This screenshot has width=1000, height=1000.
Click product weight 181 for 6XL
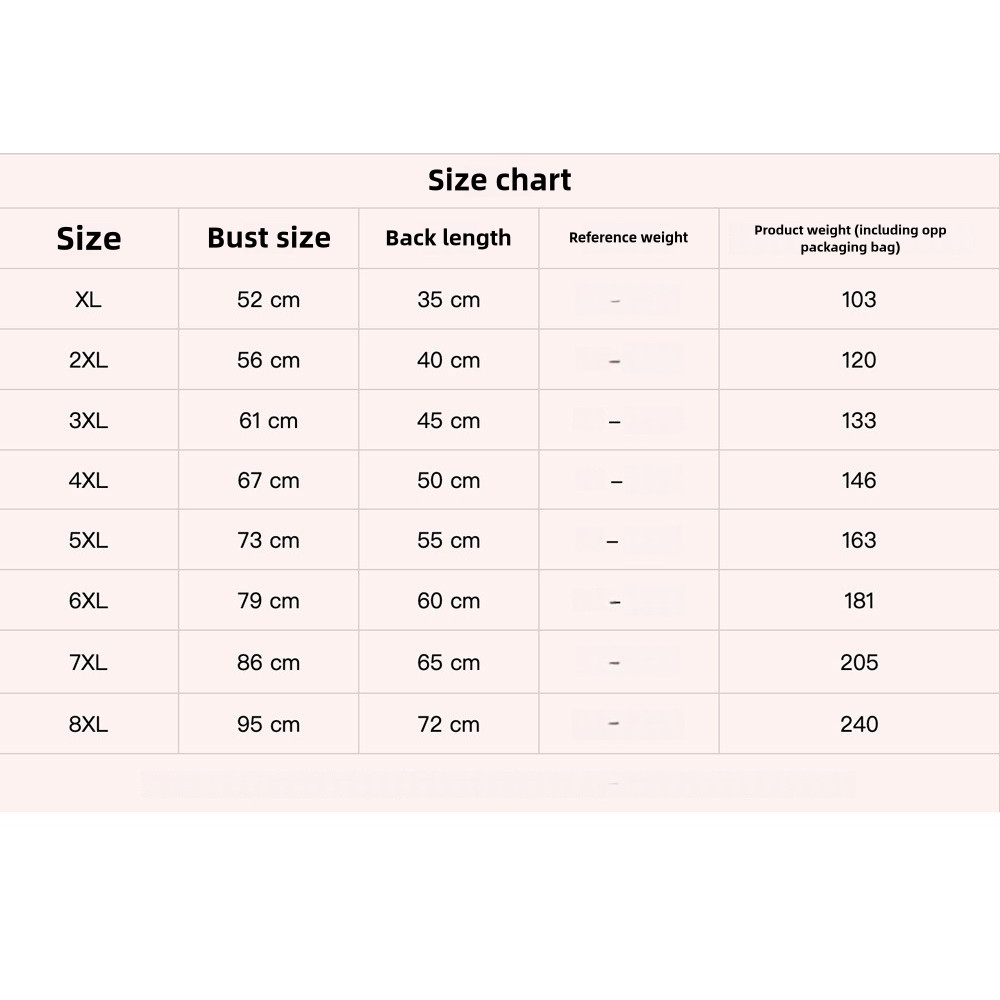(859, 601)
